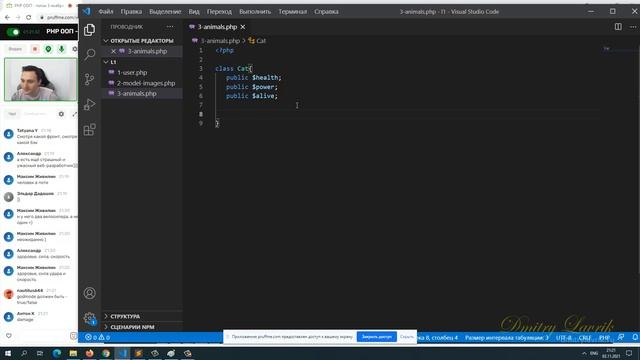Viewport: 640px width, 360px height.
Task: Open the Выполнить menu
Action: [255, 11]
